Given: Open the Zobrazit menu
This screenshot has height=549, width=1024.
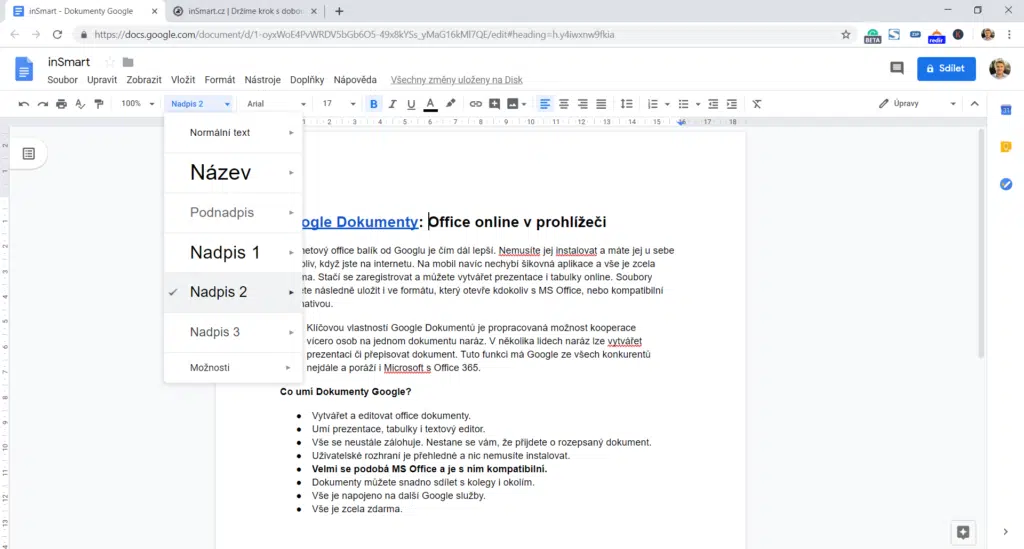Looking at the screenshot, I should [x=144, y=80].
